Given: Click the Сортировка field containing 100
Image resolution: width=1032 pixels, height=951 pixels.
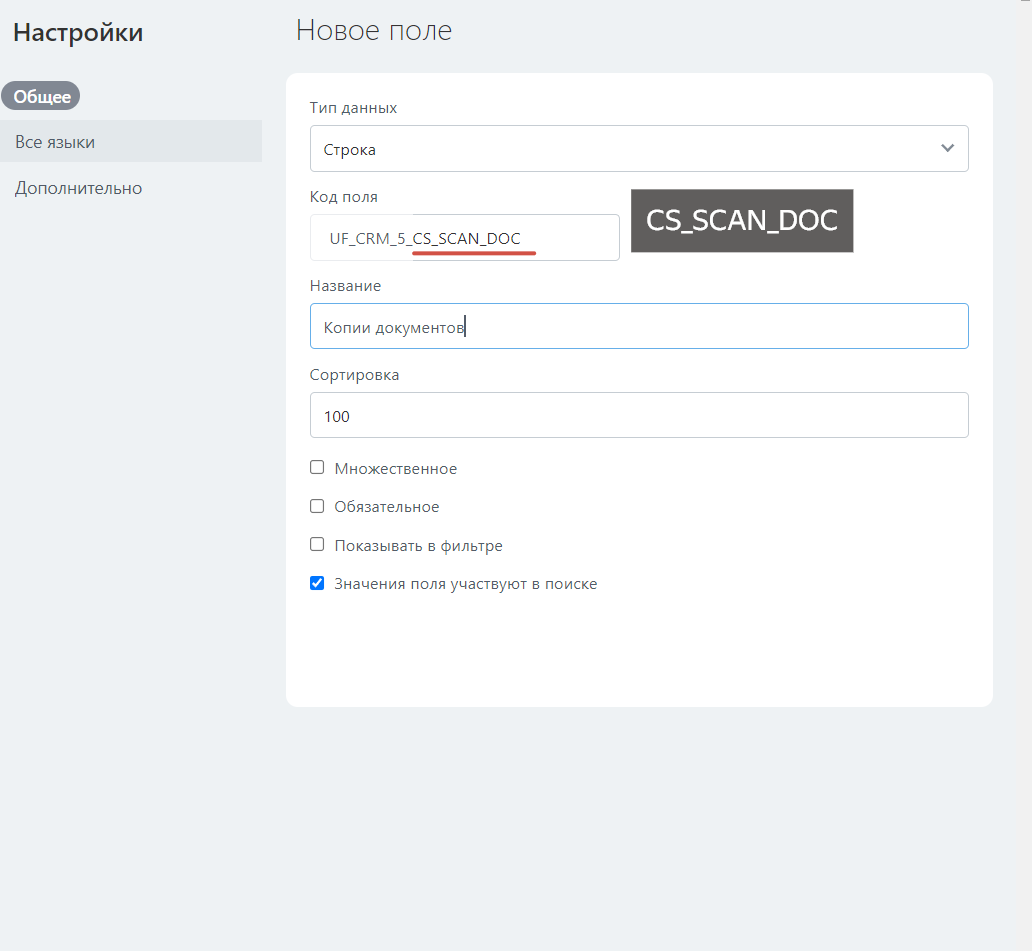Looking at the screenshot, I should (638, 415).
